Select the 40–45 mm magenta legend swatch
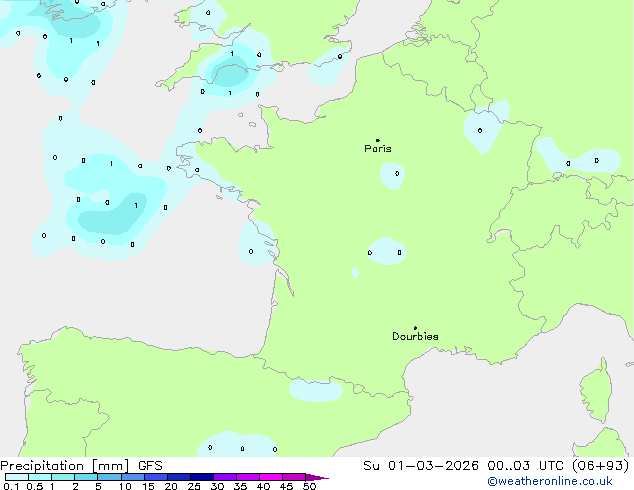The image size is (634, 490). (x=271, y=477)
